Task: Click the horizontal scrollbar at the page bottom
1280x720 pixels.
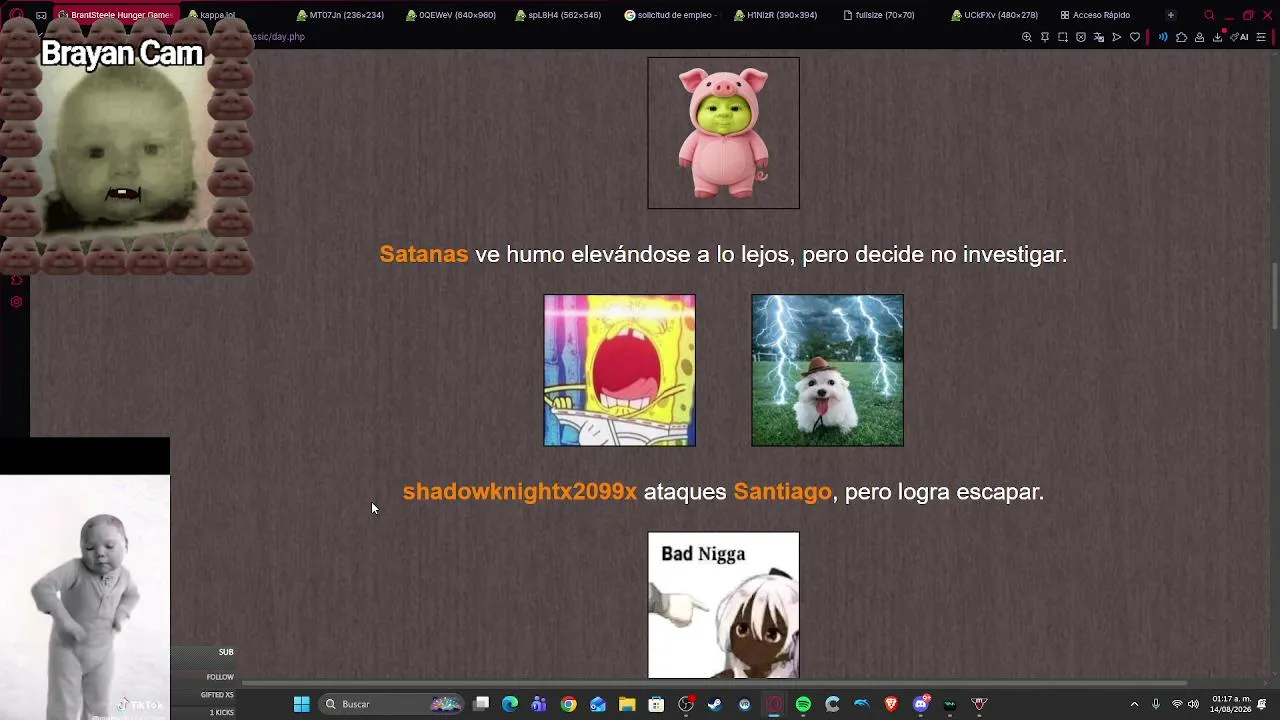Action: point(715,684)
